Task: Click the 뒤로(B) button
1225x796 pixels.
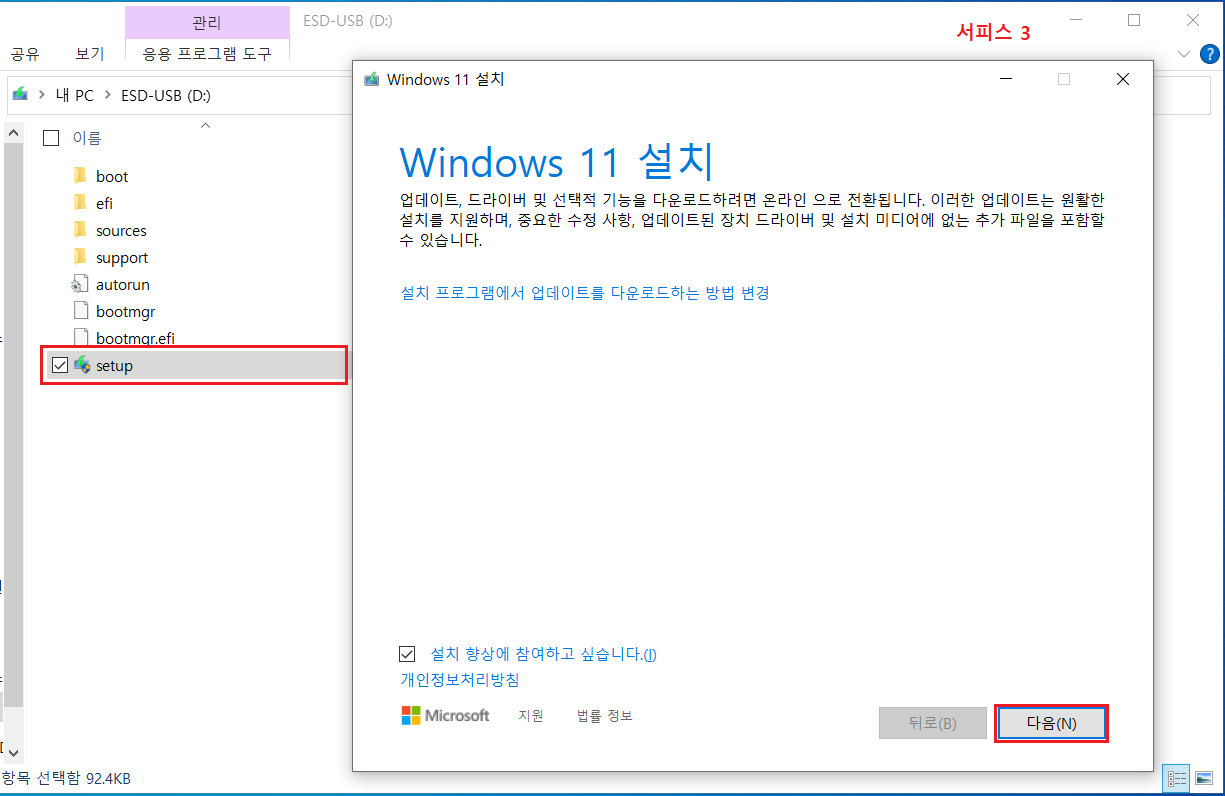Action: click(x=933, y=723)
